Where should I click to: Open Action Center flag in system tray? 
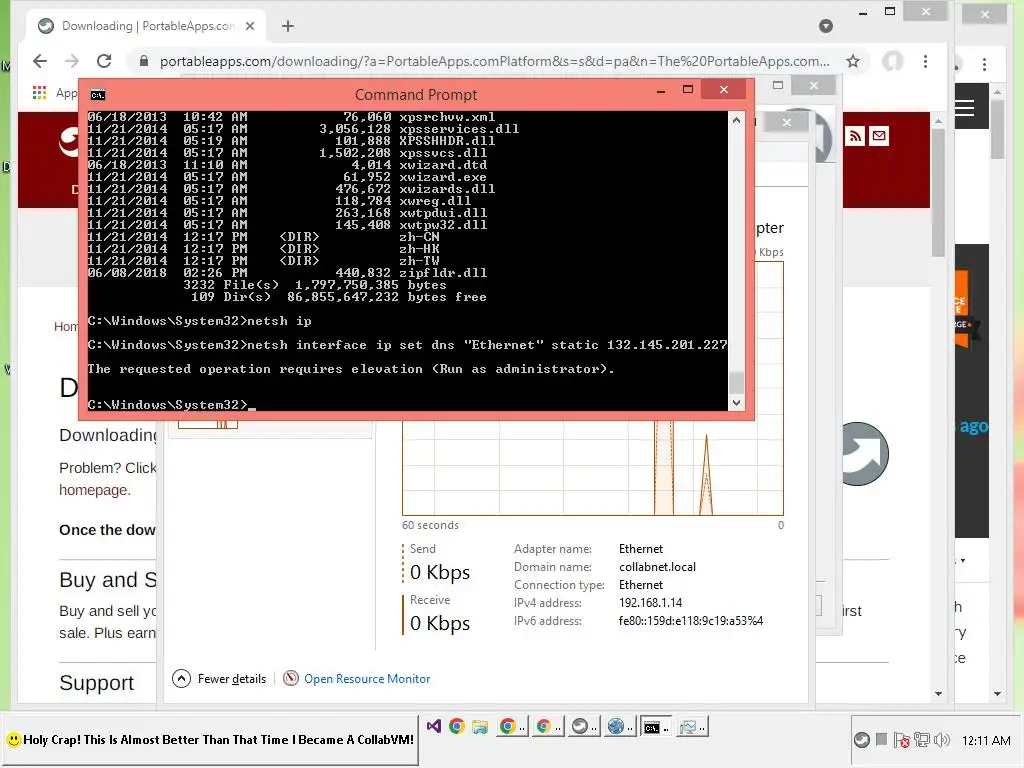pos(902,740)
